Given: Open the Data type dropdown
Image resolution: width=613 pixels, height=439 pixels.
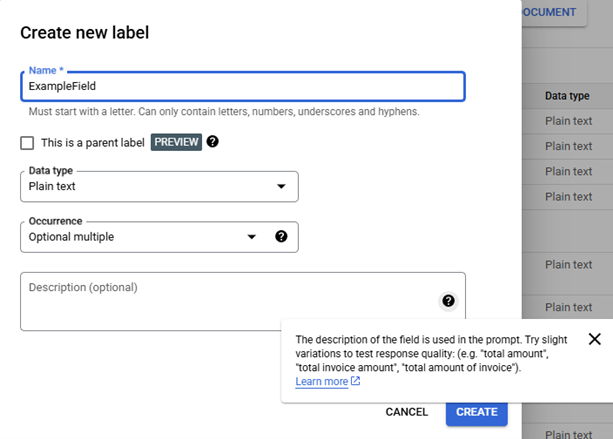Looking at the screenshot, I should [x=158, y=187].
